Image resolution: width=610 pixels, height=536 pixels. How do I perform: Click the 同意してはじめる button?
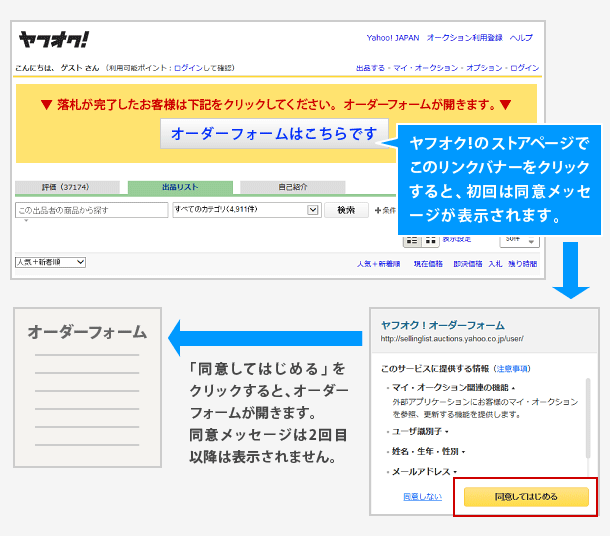[x=526, y=497]
